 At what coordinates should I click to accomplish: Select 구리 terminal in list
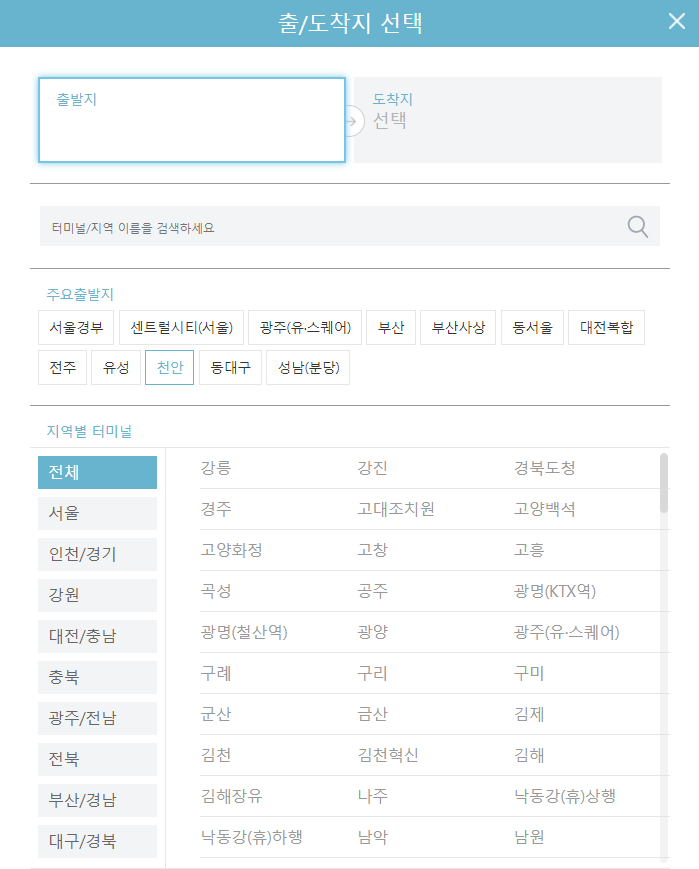pos(373,673)
